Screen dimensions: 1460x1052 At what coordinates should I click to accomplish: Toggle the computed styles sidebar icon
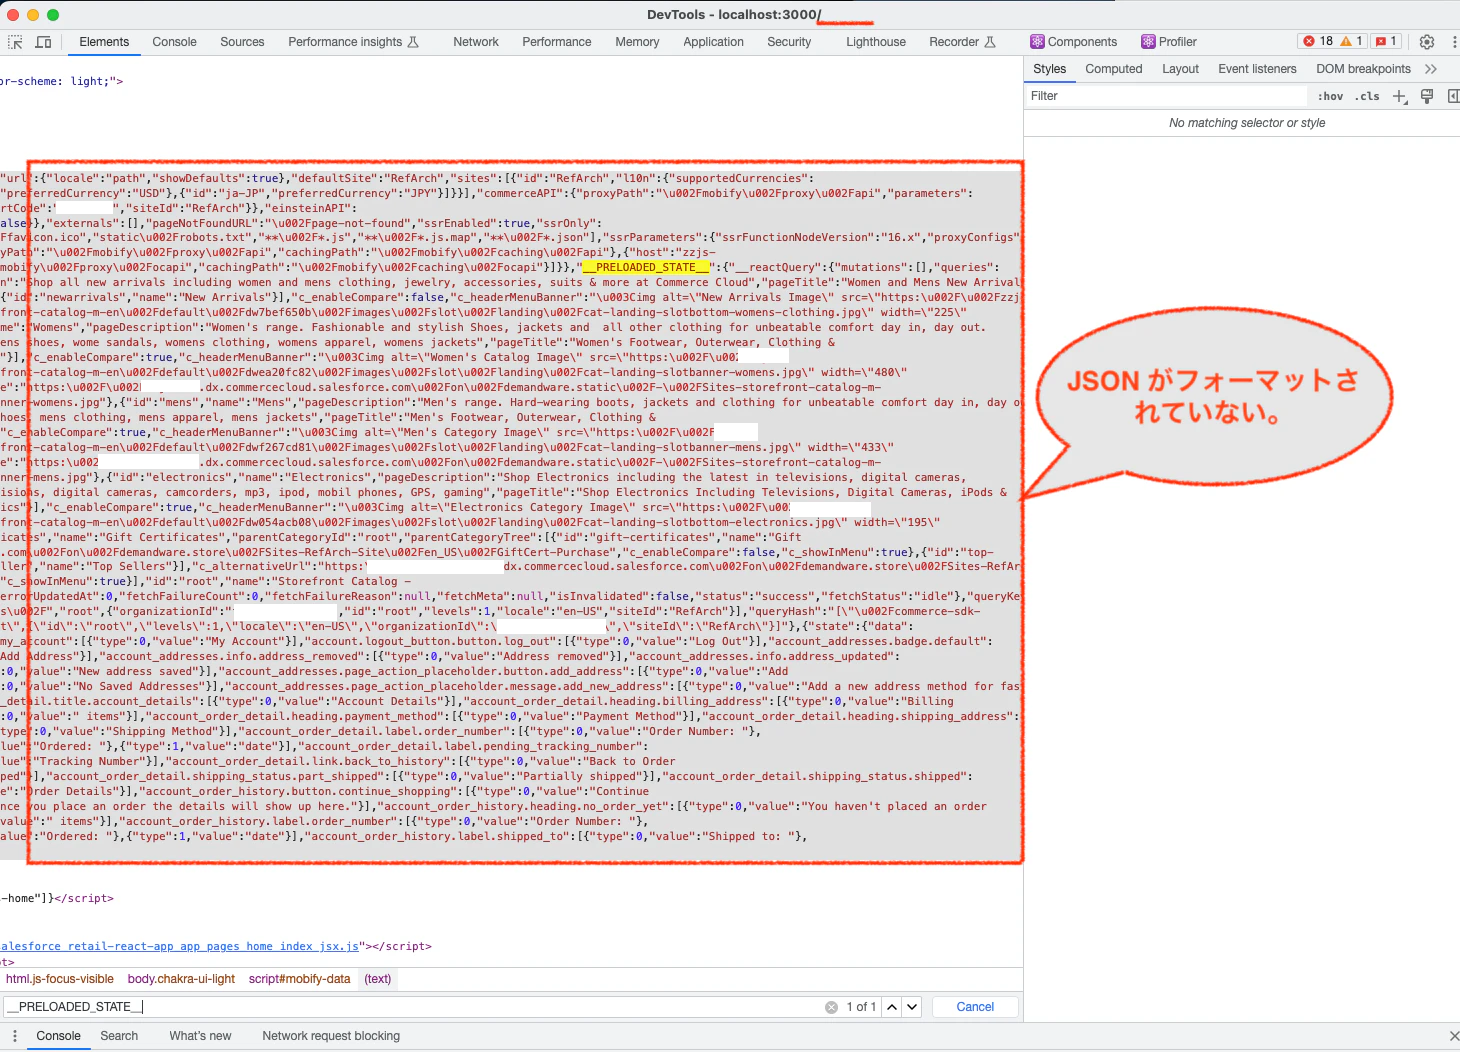[x=1453, y=96]
